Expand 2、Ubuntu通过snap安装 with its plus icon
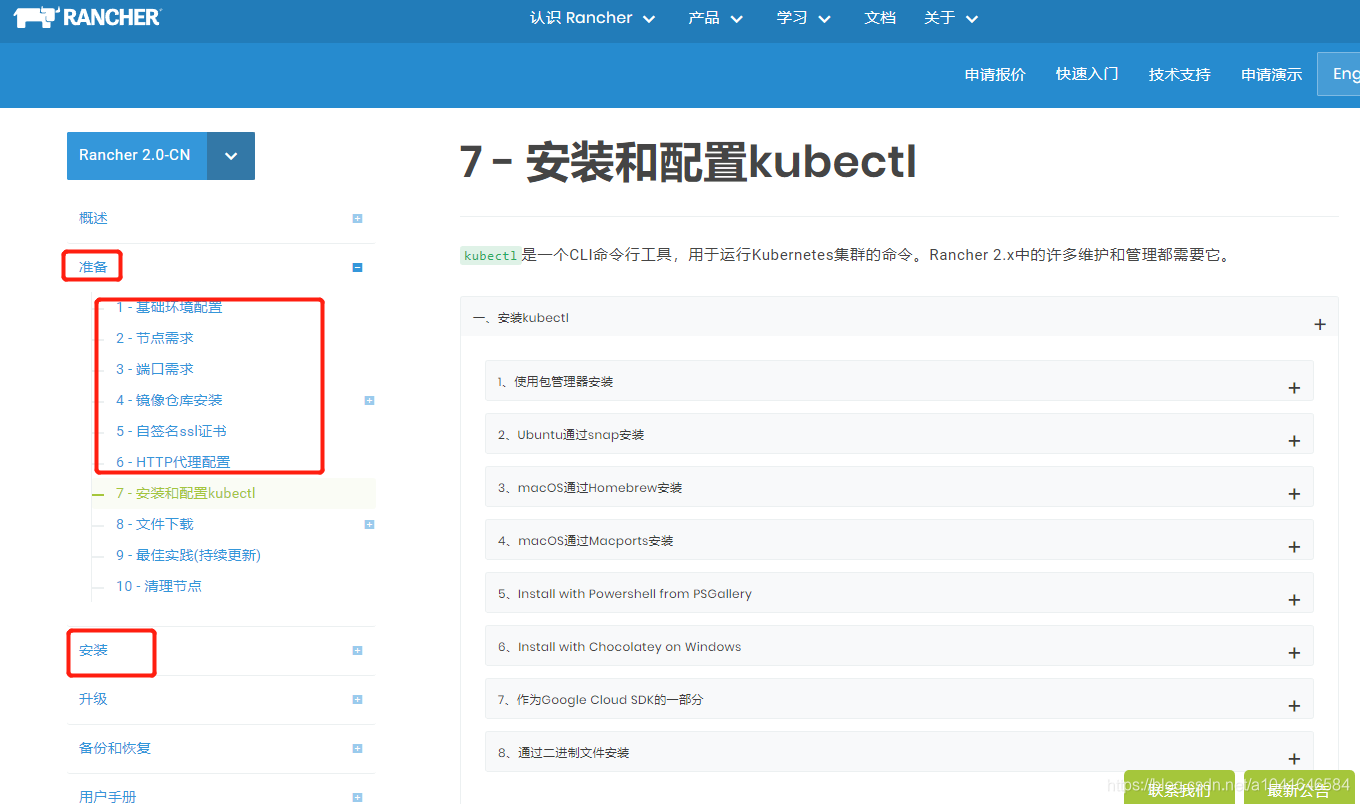Screen dimensions: 1360x804 tap(1294, 441)
